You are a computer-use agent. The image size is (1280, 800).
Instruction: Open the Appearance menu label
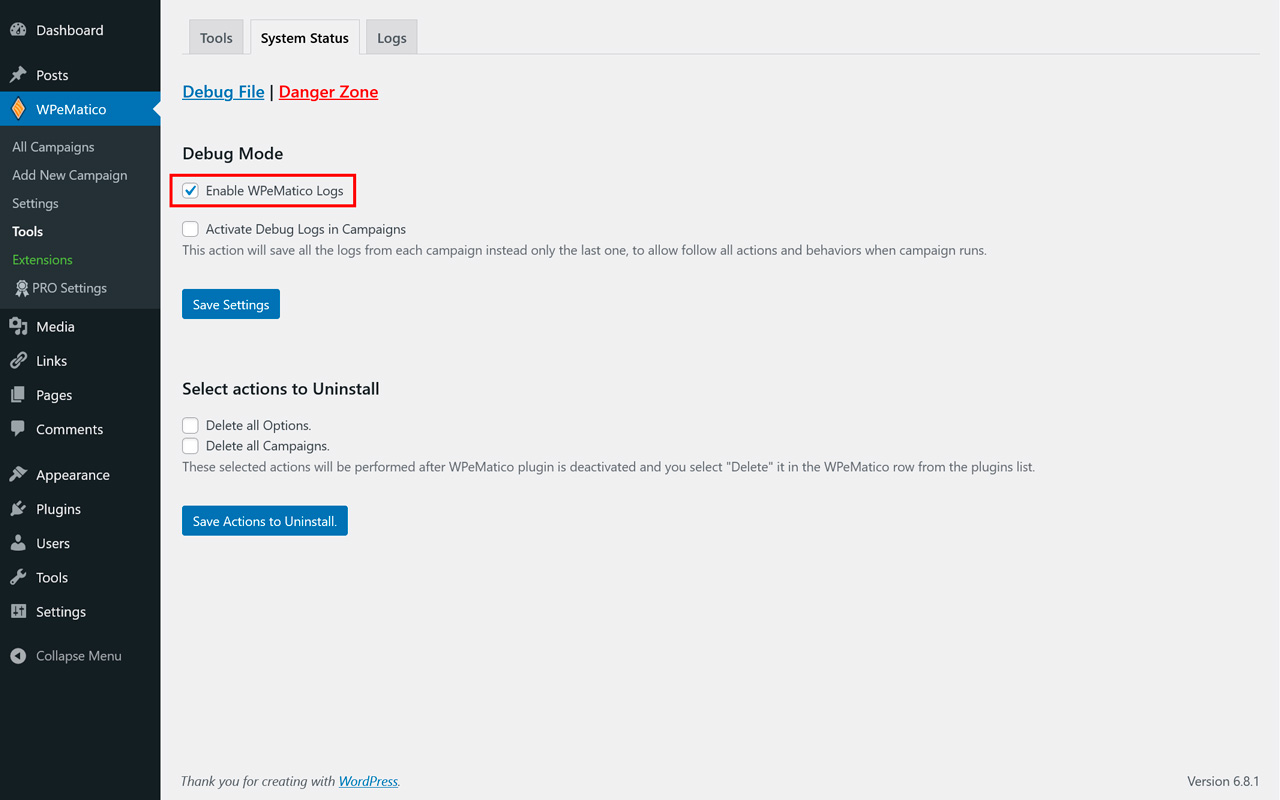click(73, 475)
